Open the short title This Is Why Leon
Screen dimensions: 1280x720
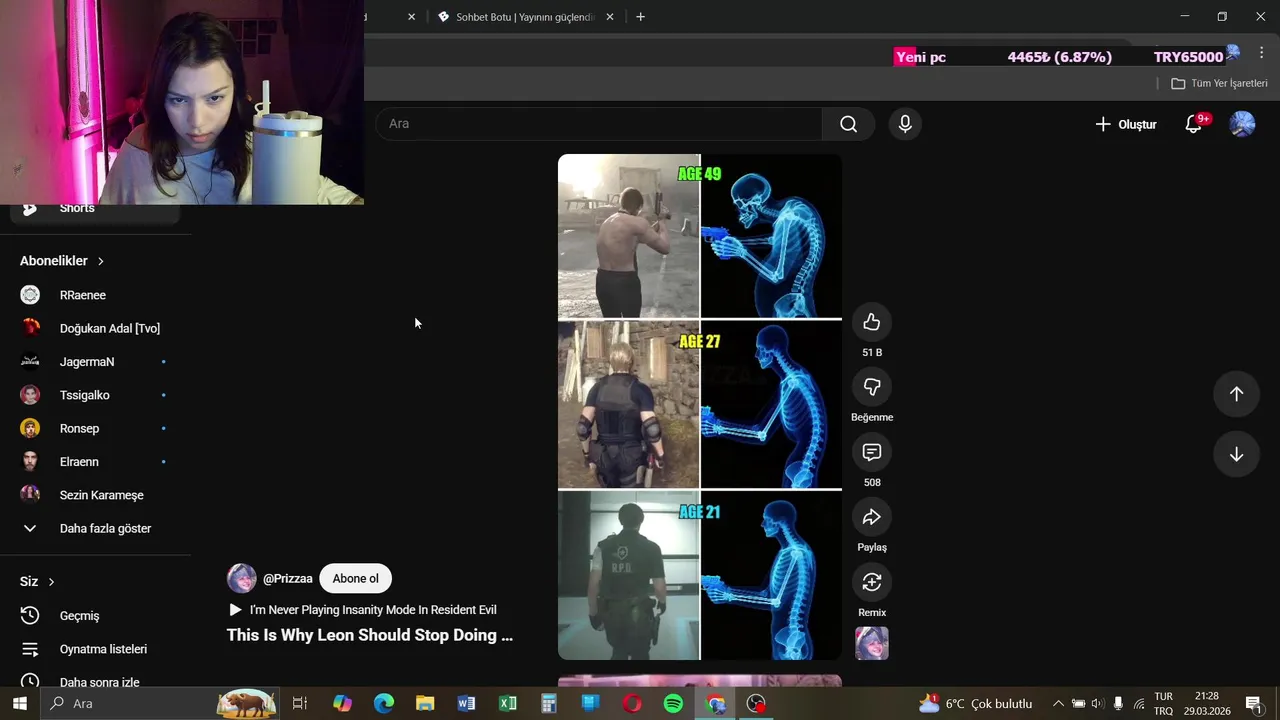pos(370,635)
